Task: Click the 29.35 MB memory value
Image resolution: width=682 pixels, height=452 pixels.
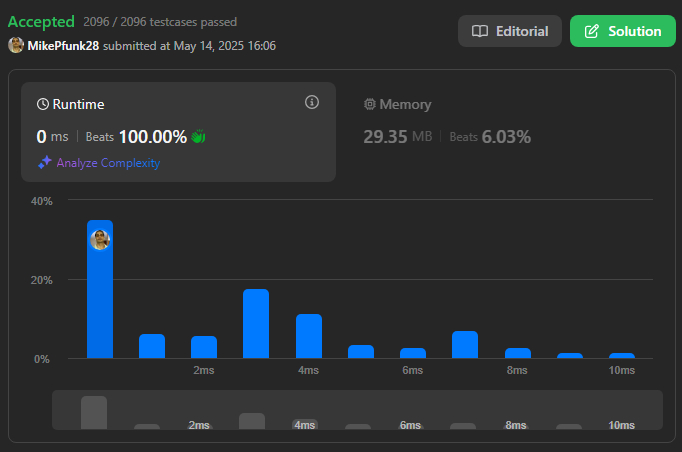Action: (x=398, y=137)
